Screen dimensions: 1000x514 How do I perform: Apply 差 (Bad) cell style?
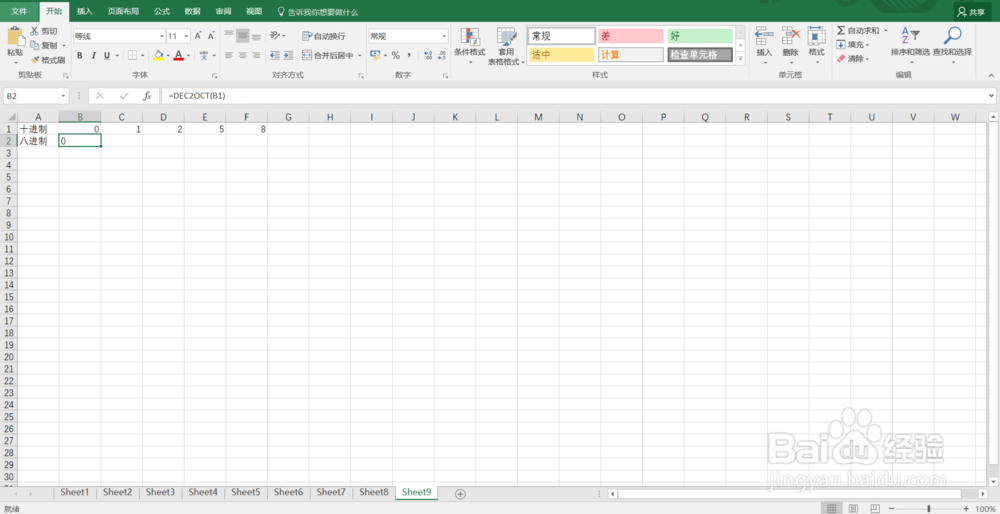[x=631, y=36]
